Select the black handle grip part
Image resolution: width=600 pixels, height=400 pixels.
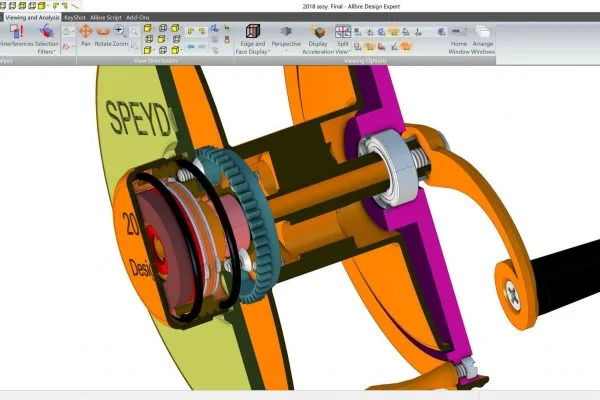(566, 276)
